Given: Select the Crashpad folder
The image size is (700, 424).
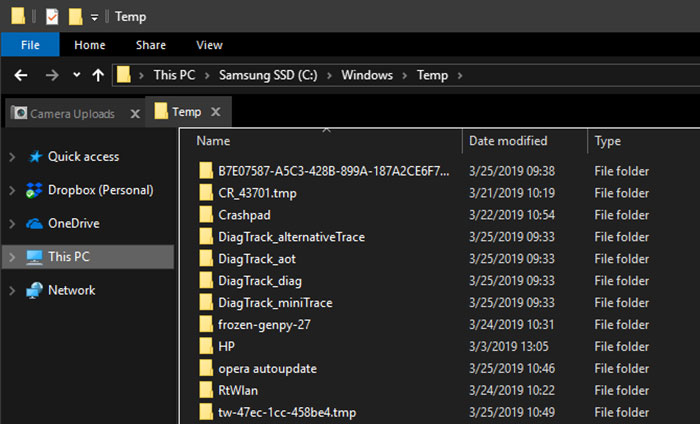Looking at the screenshot, I should click(x=244, y=215).
